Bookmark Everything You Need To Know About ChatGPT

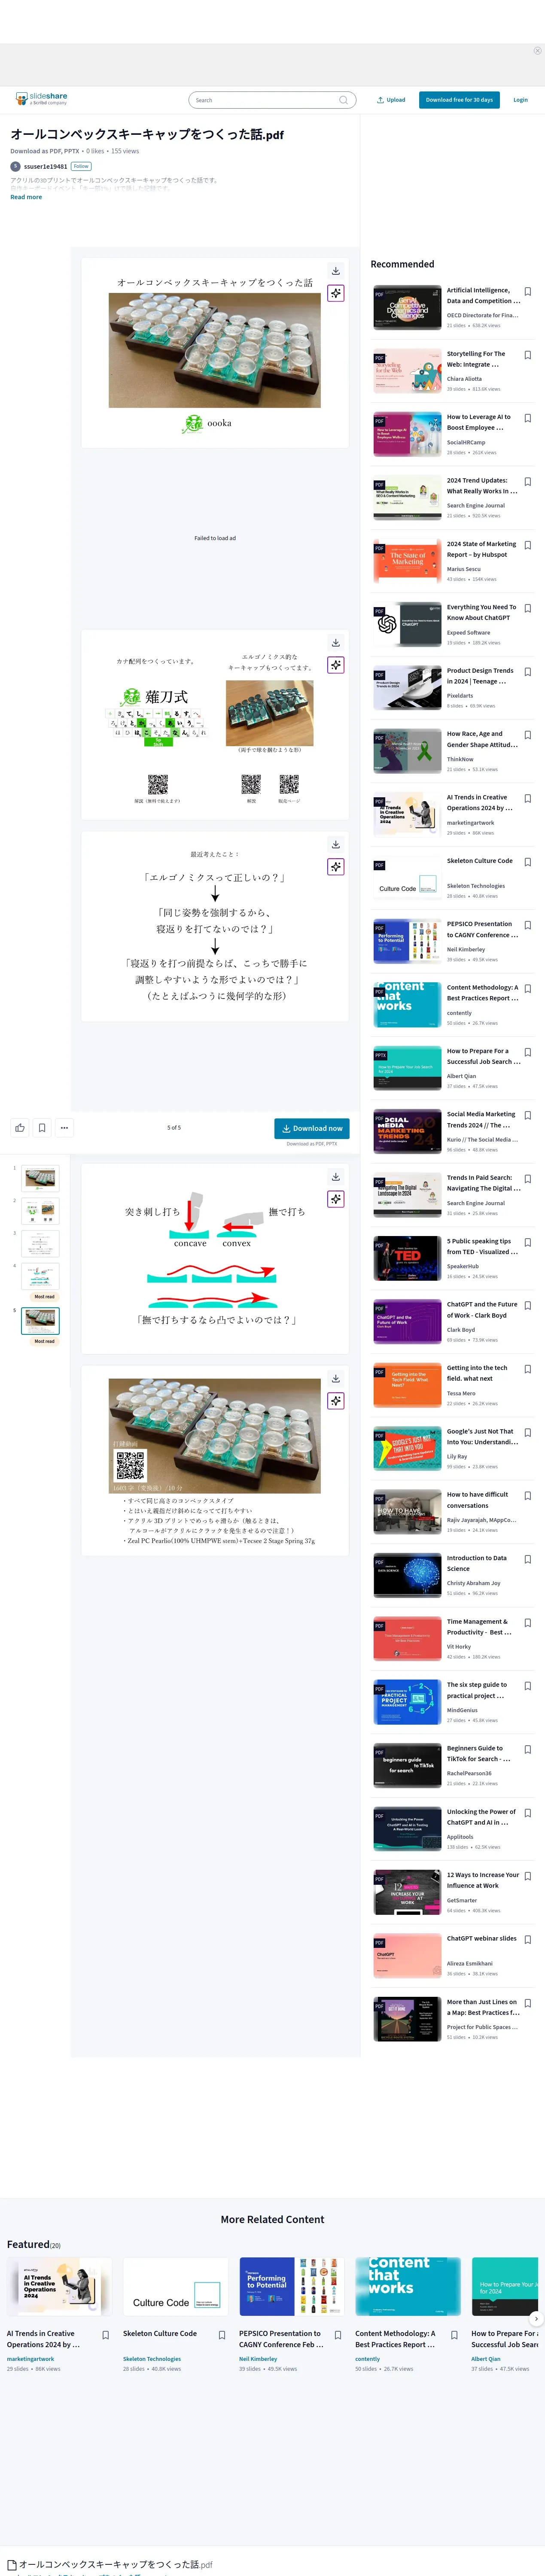pyautogui.click(x=528, y=609)
